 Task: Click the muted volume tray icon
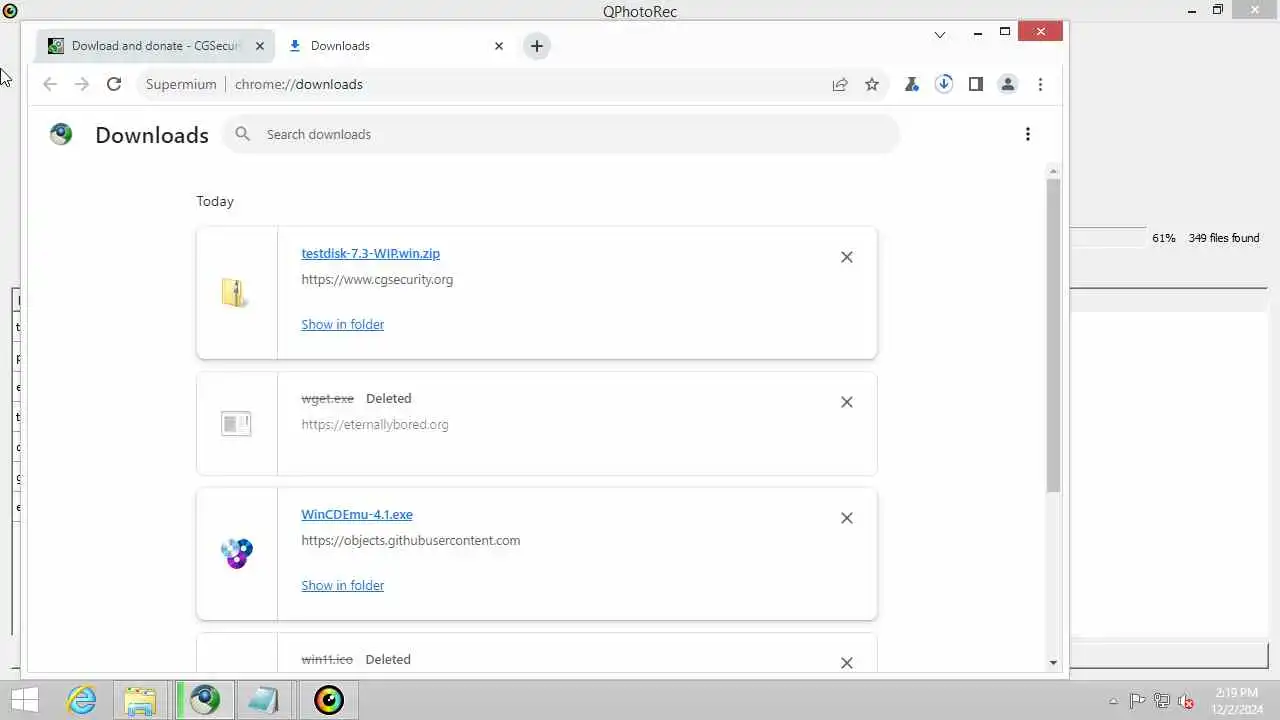click(1186, 701)
